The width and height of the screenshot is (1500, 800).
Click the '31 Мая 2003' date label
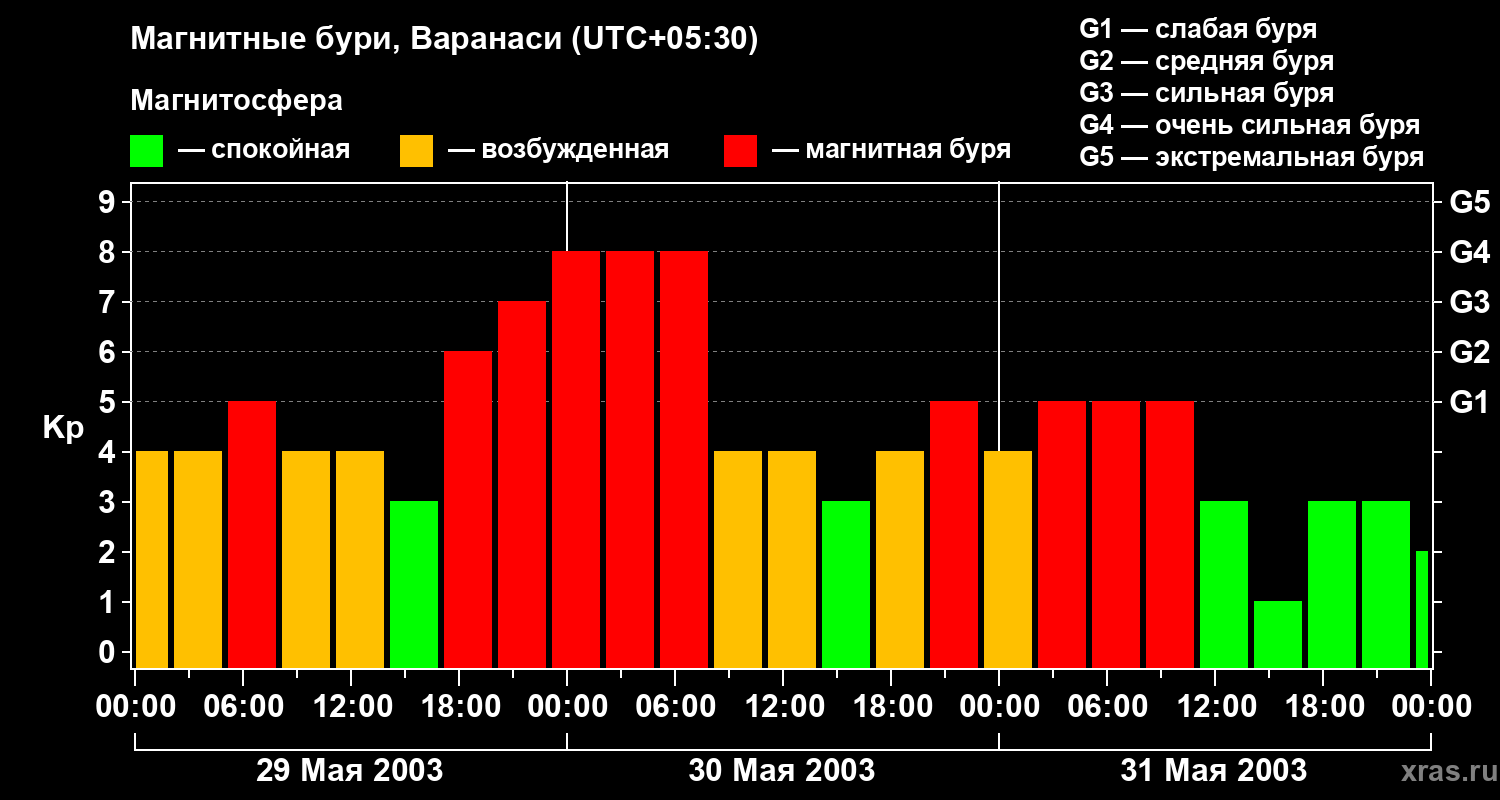point(1214,770)
